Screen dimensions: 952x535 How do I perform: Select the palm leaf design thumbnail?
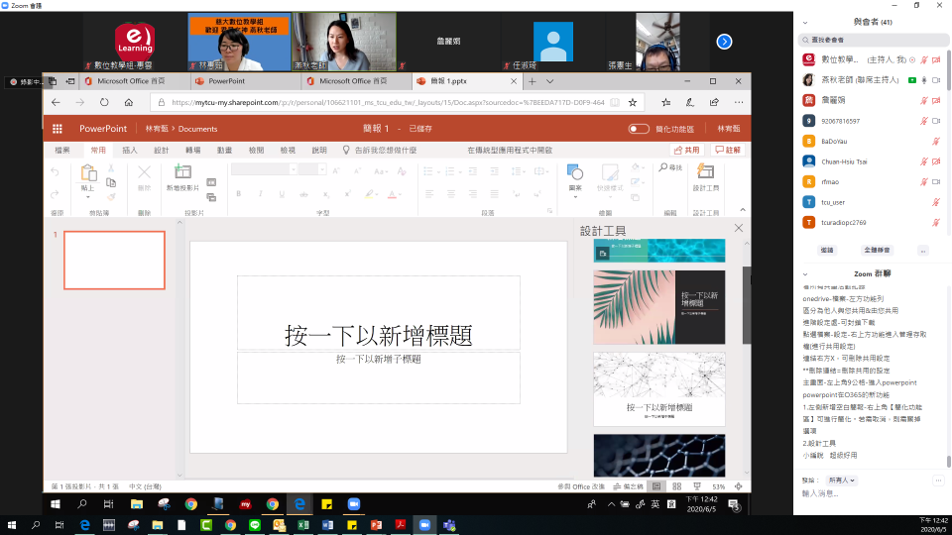pyautogui.click(x=659, y=307)
